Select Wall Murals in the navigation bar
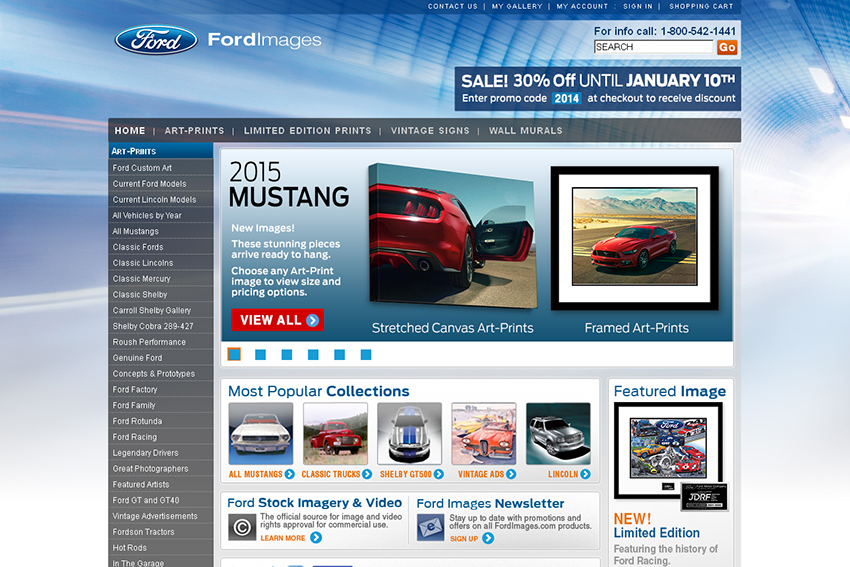Screen dimensions: 850x567 (525, 131)
